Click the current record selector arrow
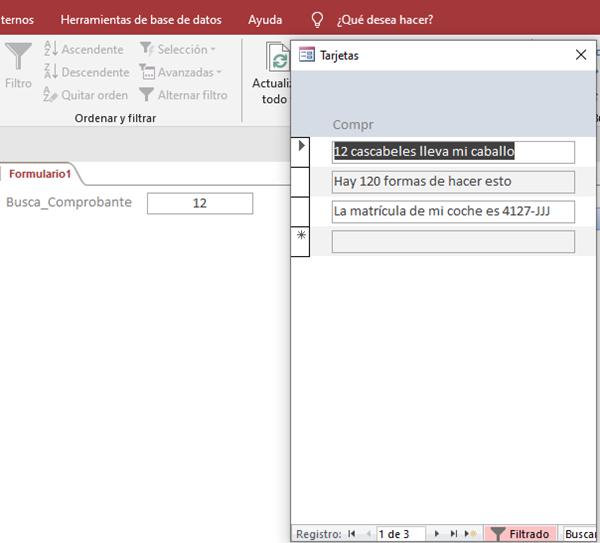600x543 pixels. point(301,152)
